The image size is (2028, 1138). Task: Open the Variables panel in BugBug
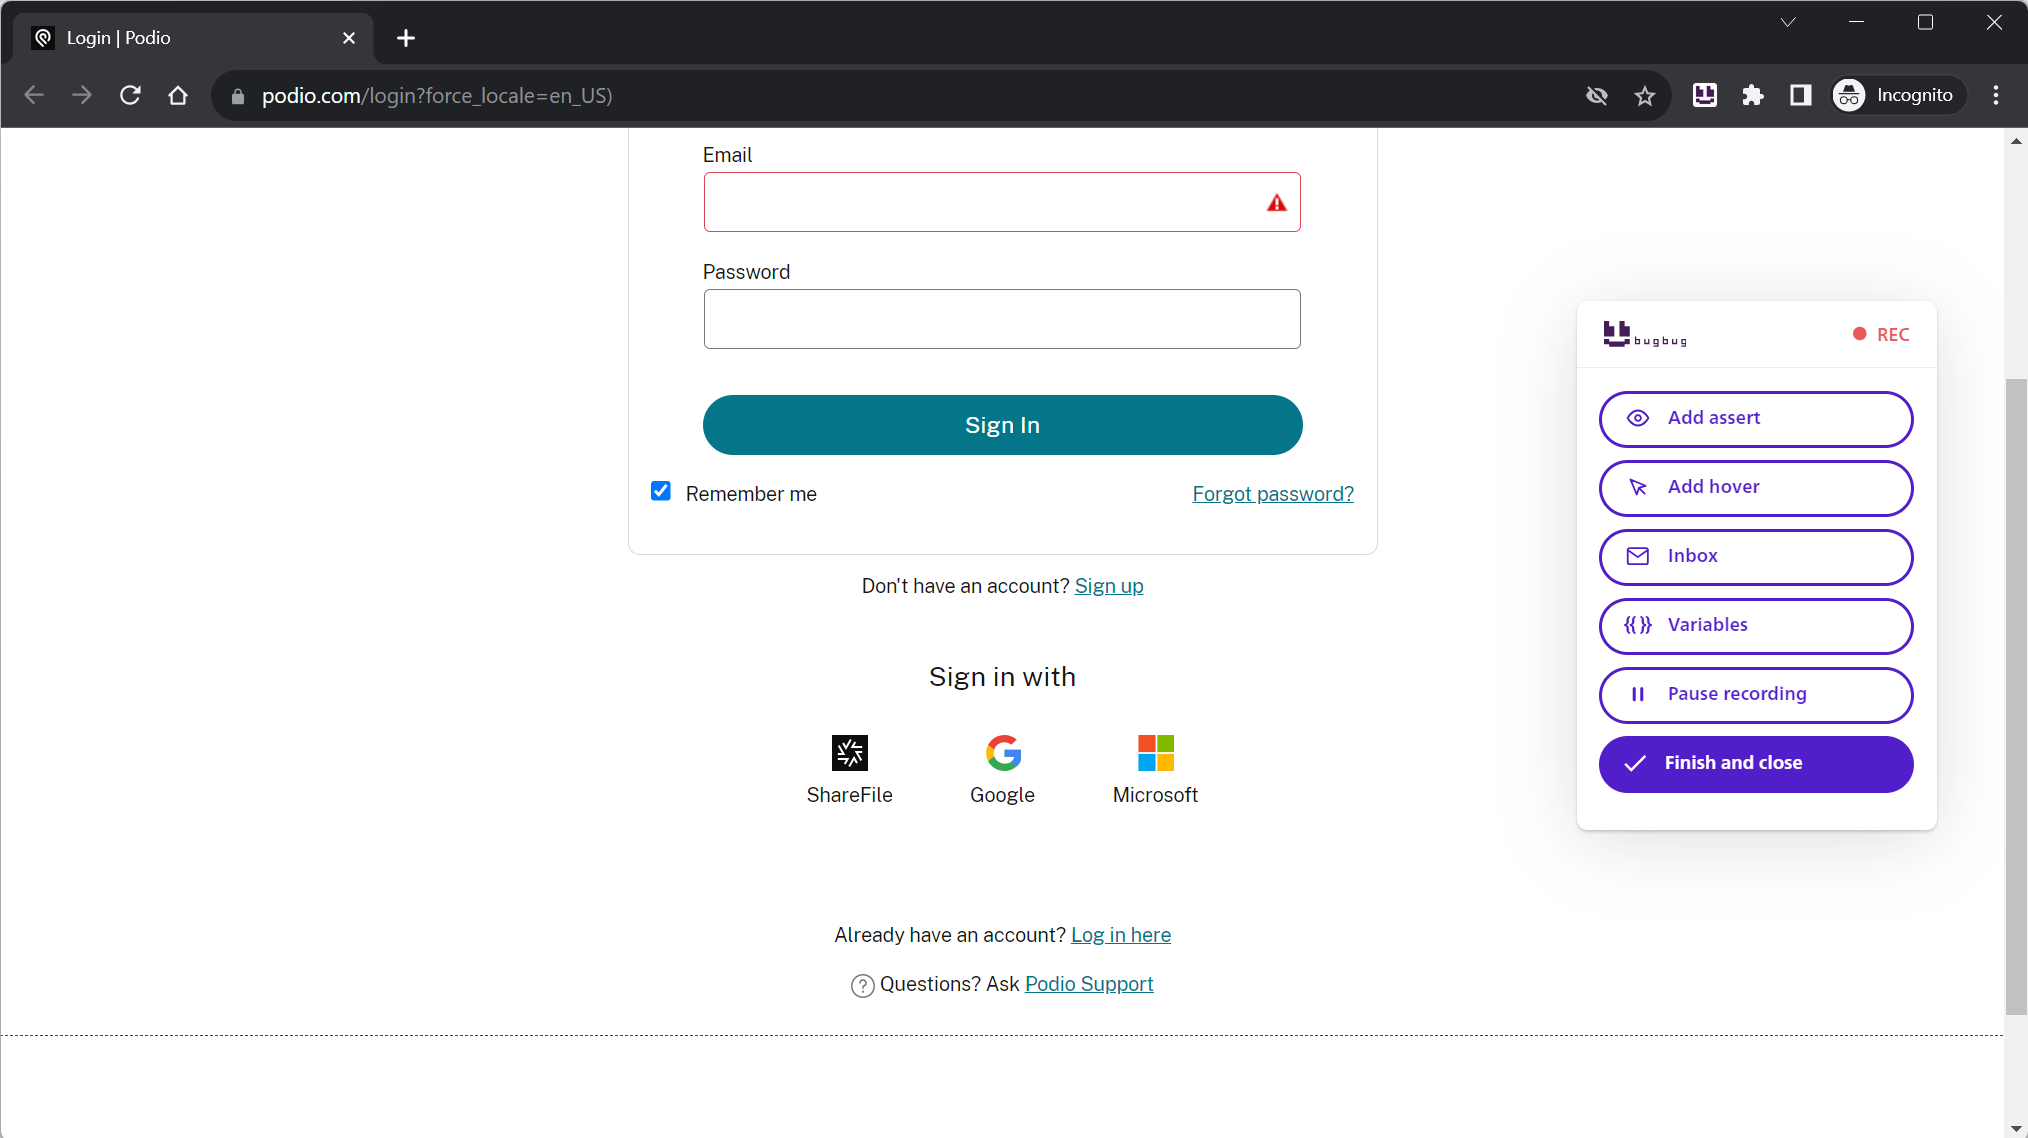tap(1755, 625)
